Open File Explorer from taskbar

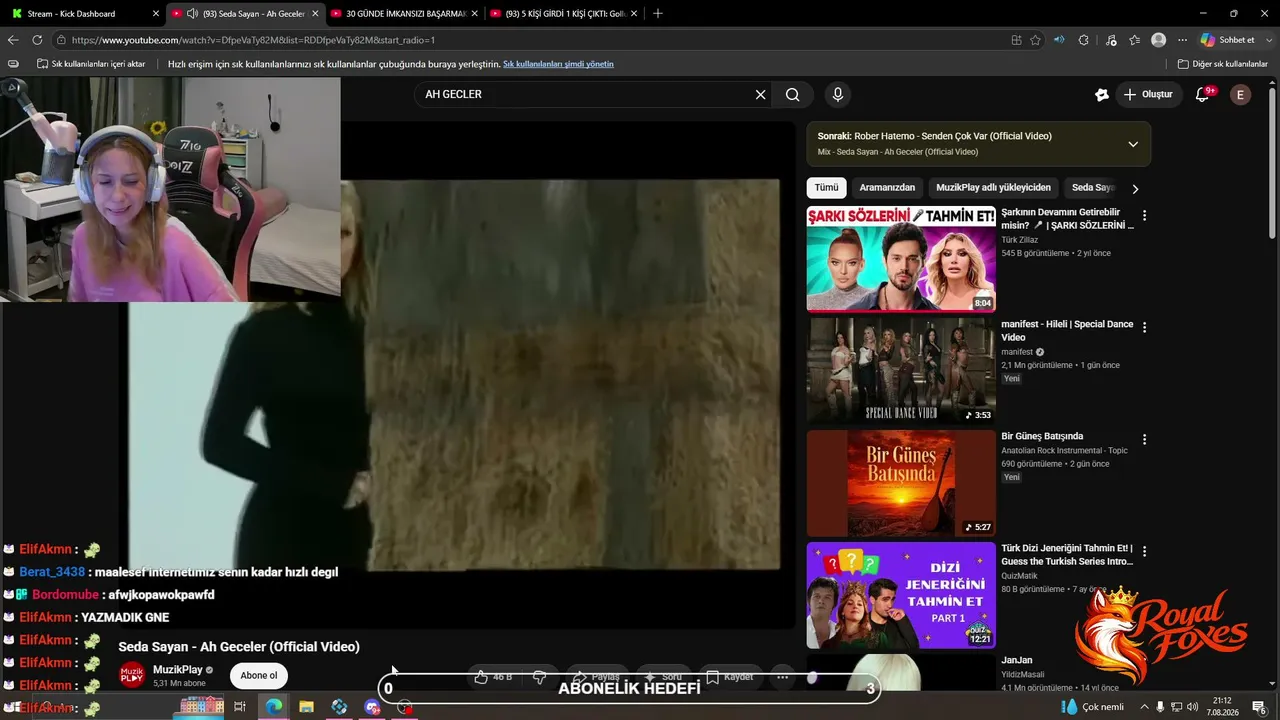(306, 707)
